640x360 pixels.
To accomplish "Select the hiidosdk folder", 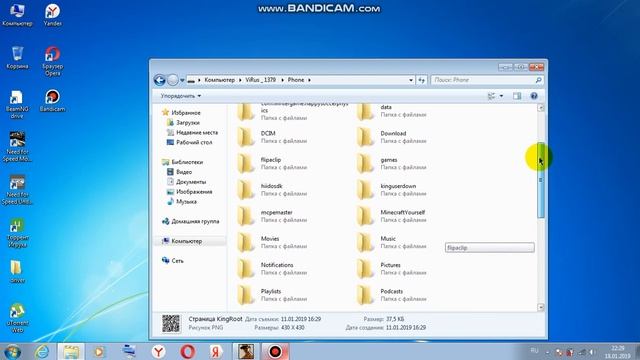I will (x=271, y=189).
